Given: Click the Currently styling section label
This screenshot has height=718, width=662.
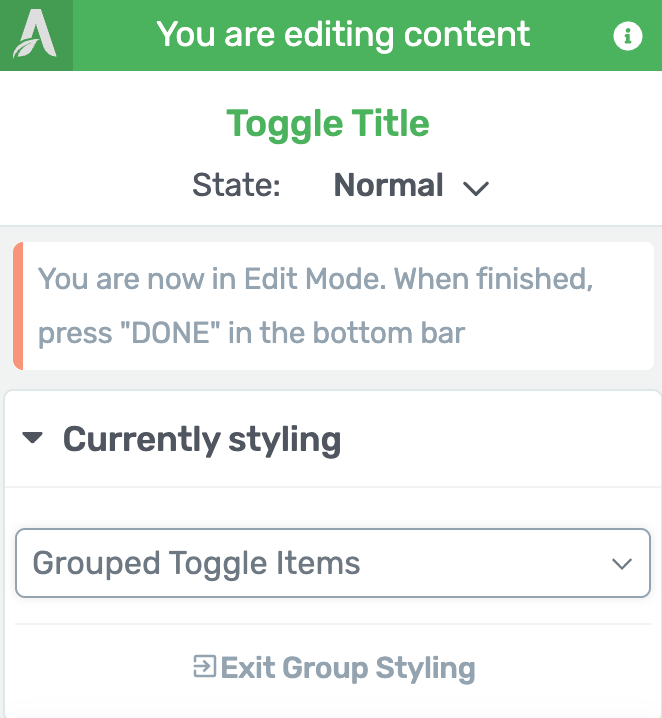Looking at the screenshot, I should [202, 440].
